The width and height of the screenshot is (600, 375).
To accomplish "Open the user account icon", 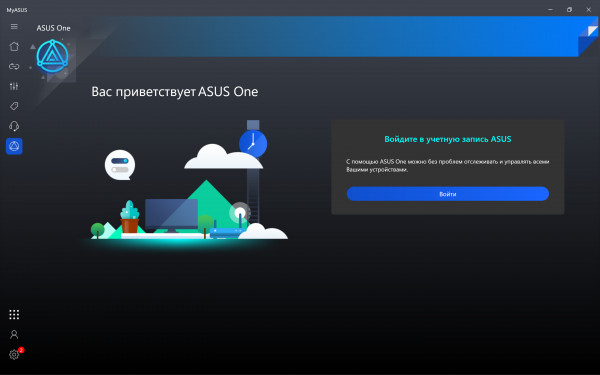I will [14, 335].
